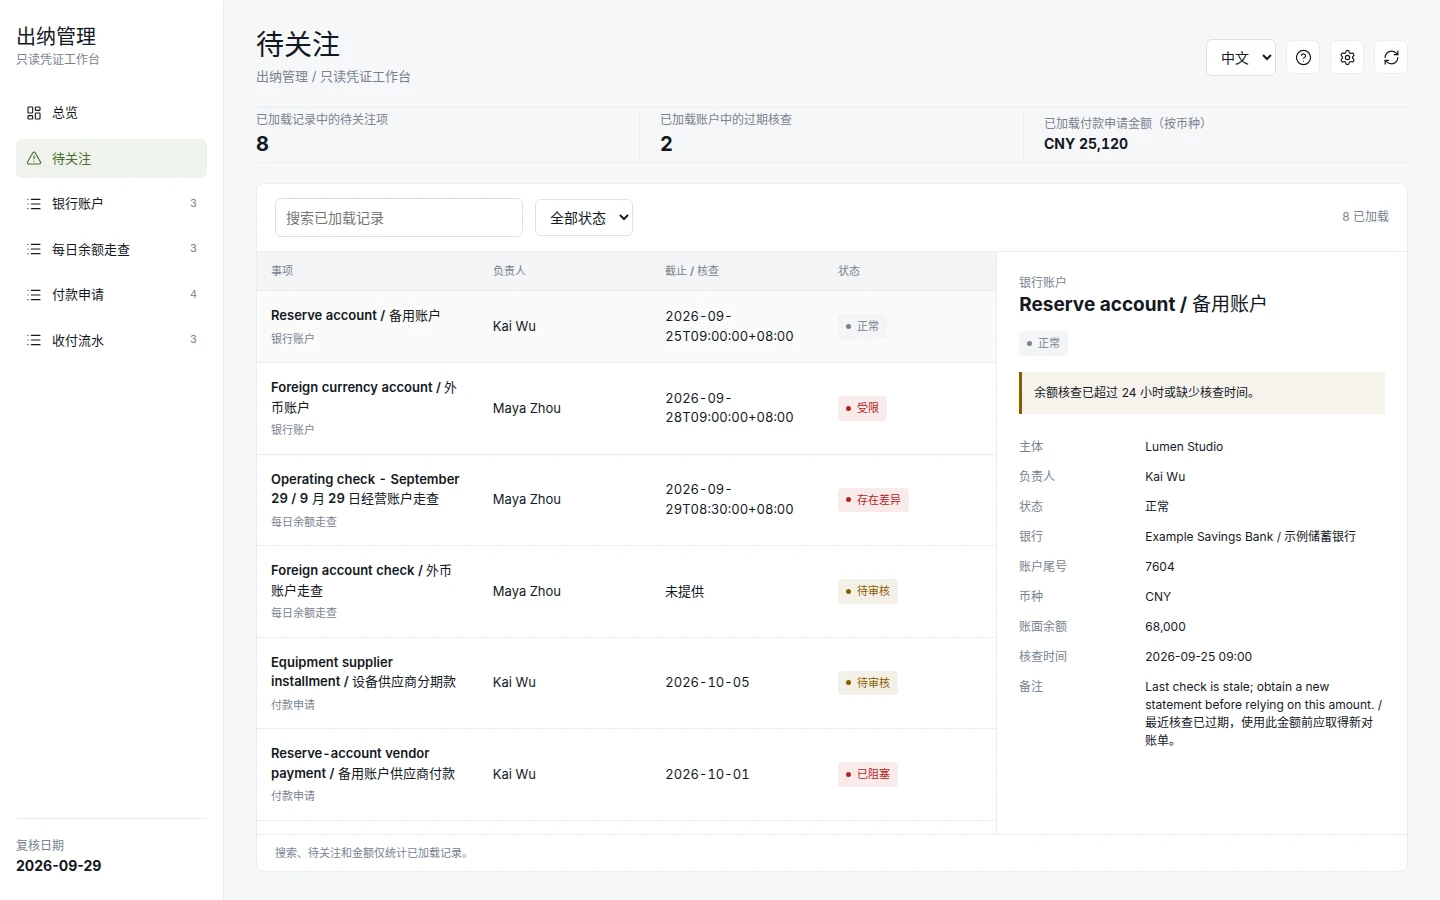Image resolution: width=1440 pixels, height=900 pixels.
Task: Open the Foreign account check row
Action: 626,591
